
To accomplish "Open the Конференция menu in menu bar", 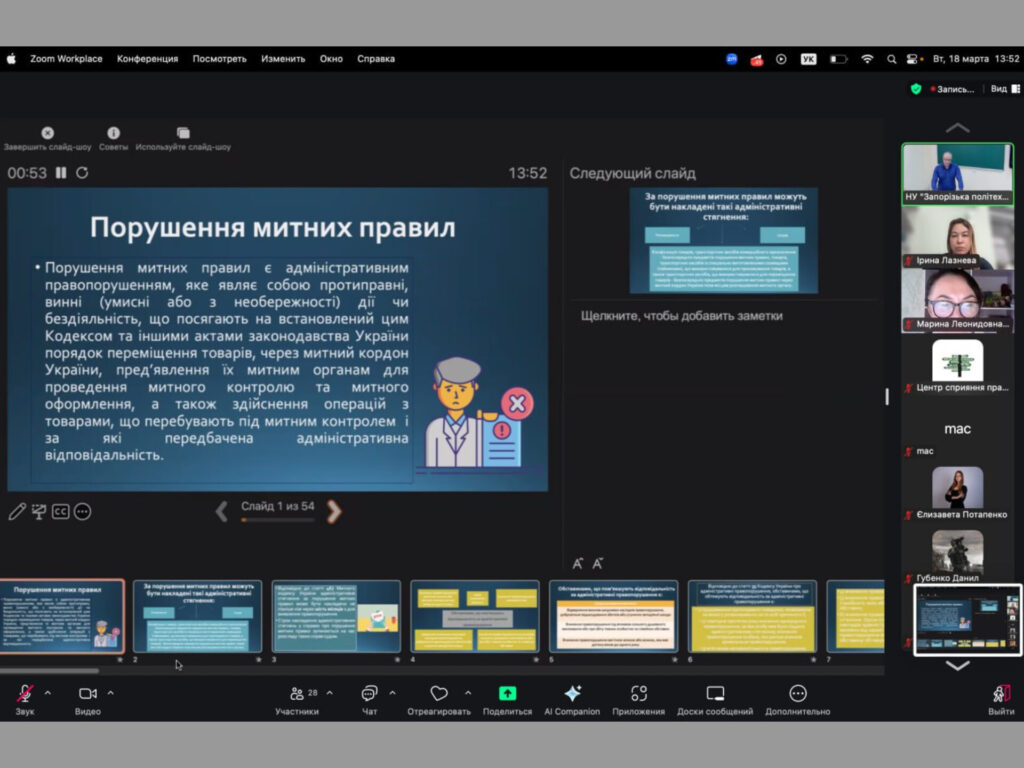I will [147, 59].
